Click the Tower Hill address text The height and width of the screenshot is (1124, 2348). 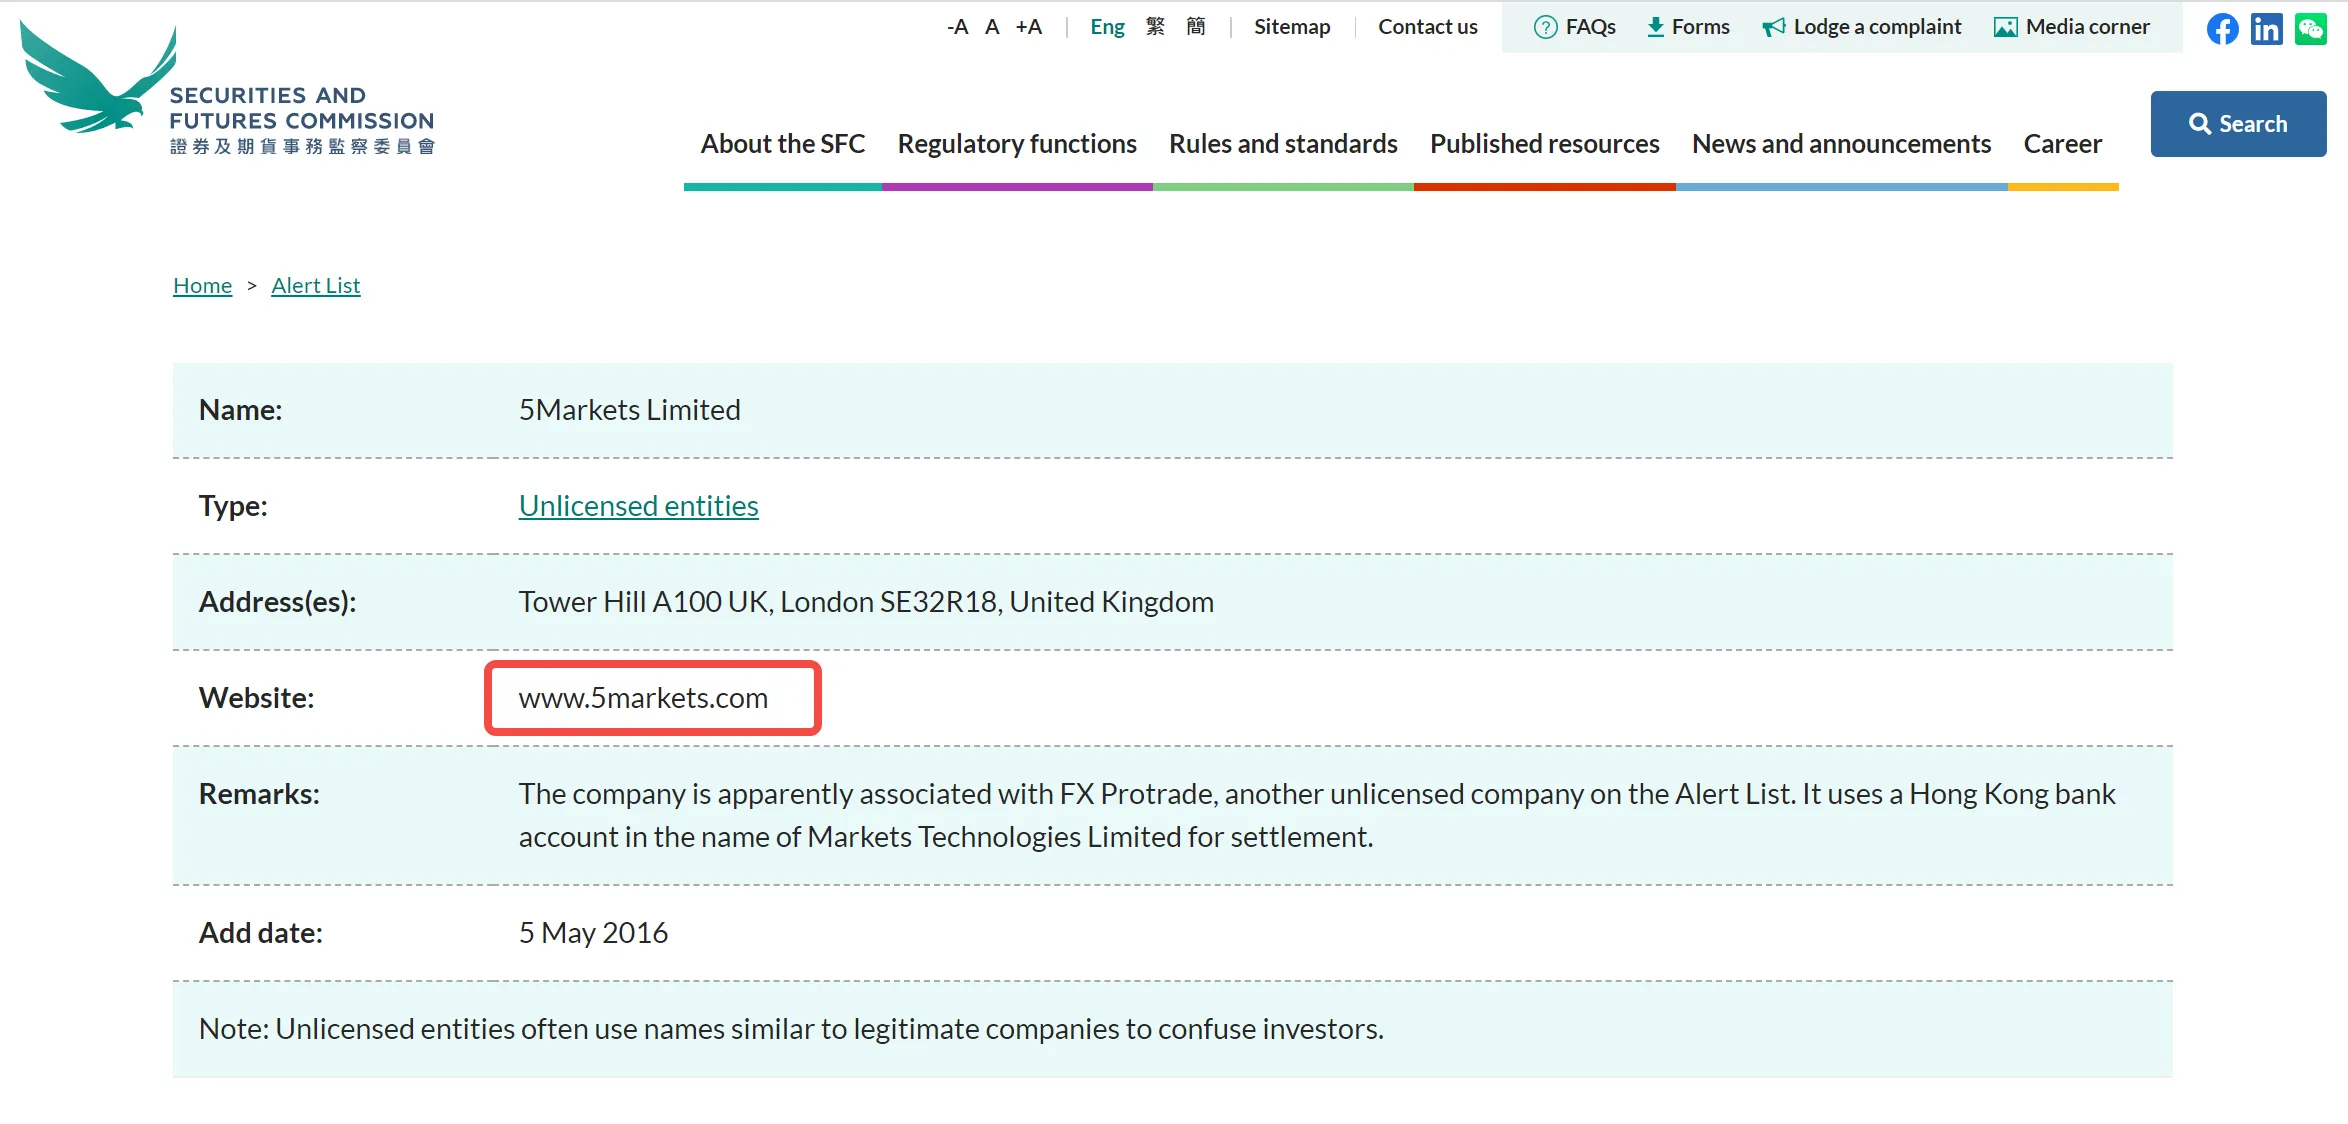coord(866,602)
